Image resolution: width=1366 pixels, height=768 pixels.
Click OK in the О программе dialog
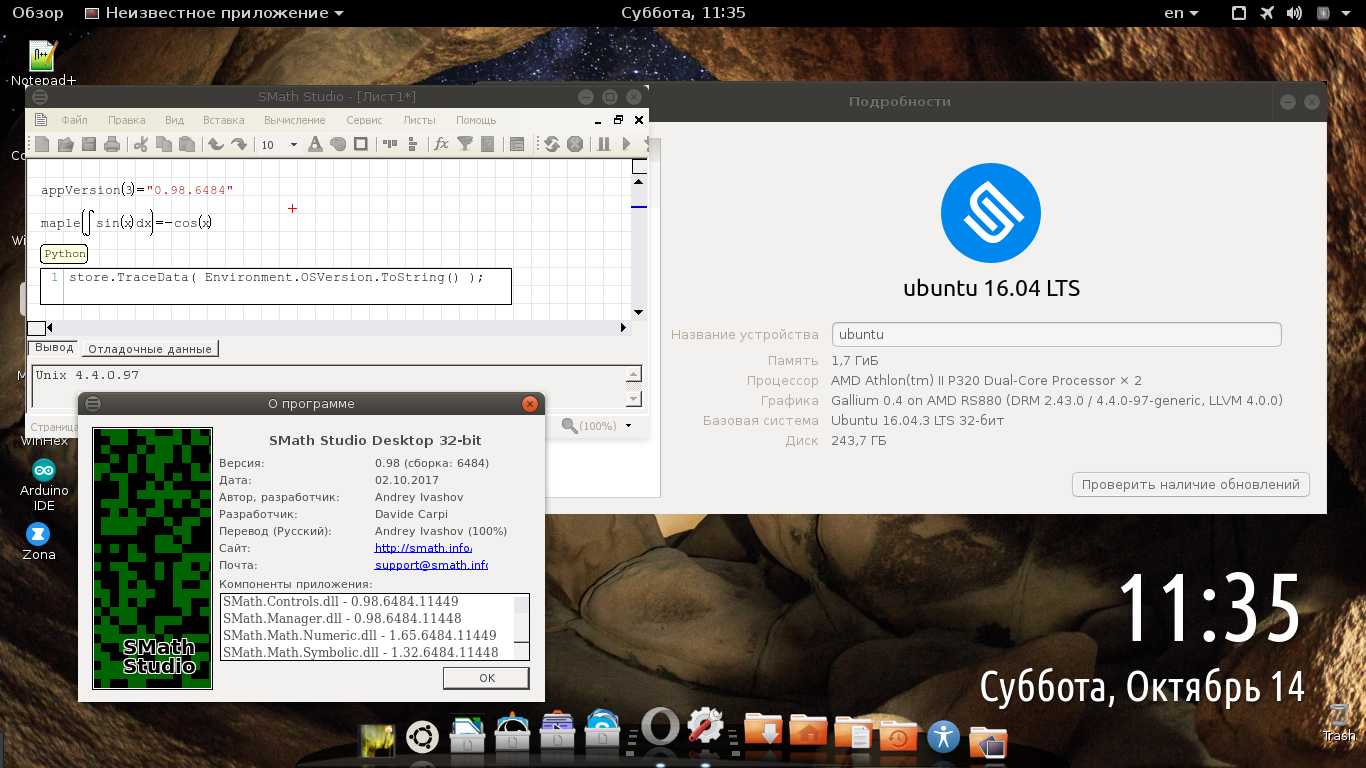(486, 678)
